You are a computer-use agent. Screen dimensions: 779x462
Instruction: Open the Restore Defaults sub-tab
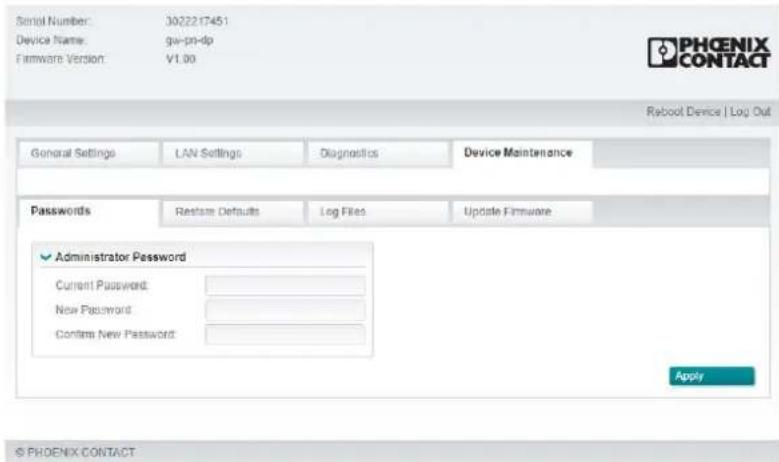[x=233, y=212]
